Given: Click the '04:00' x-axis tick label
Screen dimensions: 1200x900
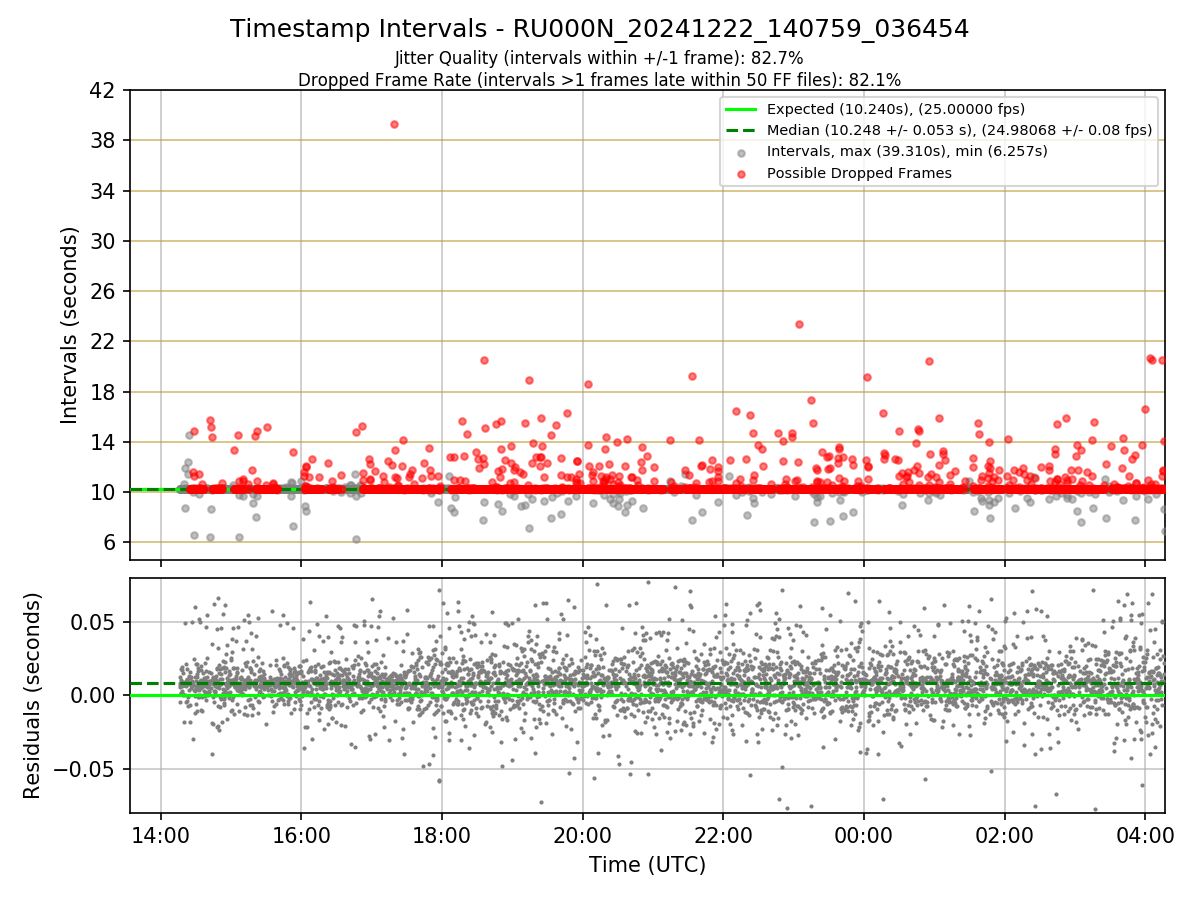Looking at the screenshot, I should (x=1144, y=834).
